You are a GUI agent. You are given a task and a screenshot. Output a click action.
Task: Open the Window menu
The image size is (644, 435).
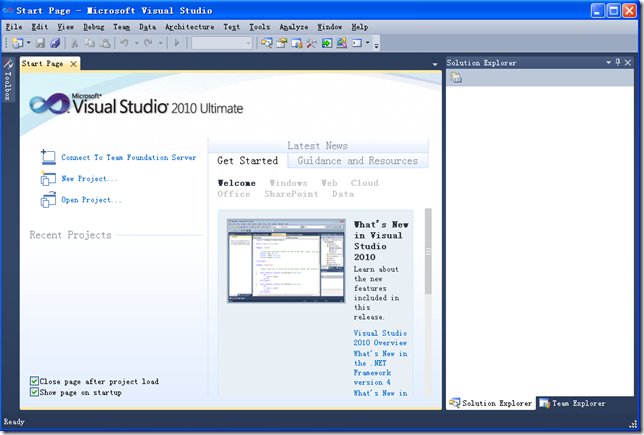coord(330,27)
